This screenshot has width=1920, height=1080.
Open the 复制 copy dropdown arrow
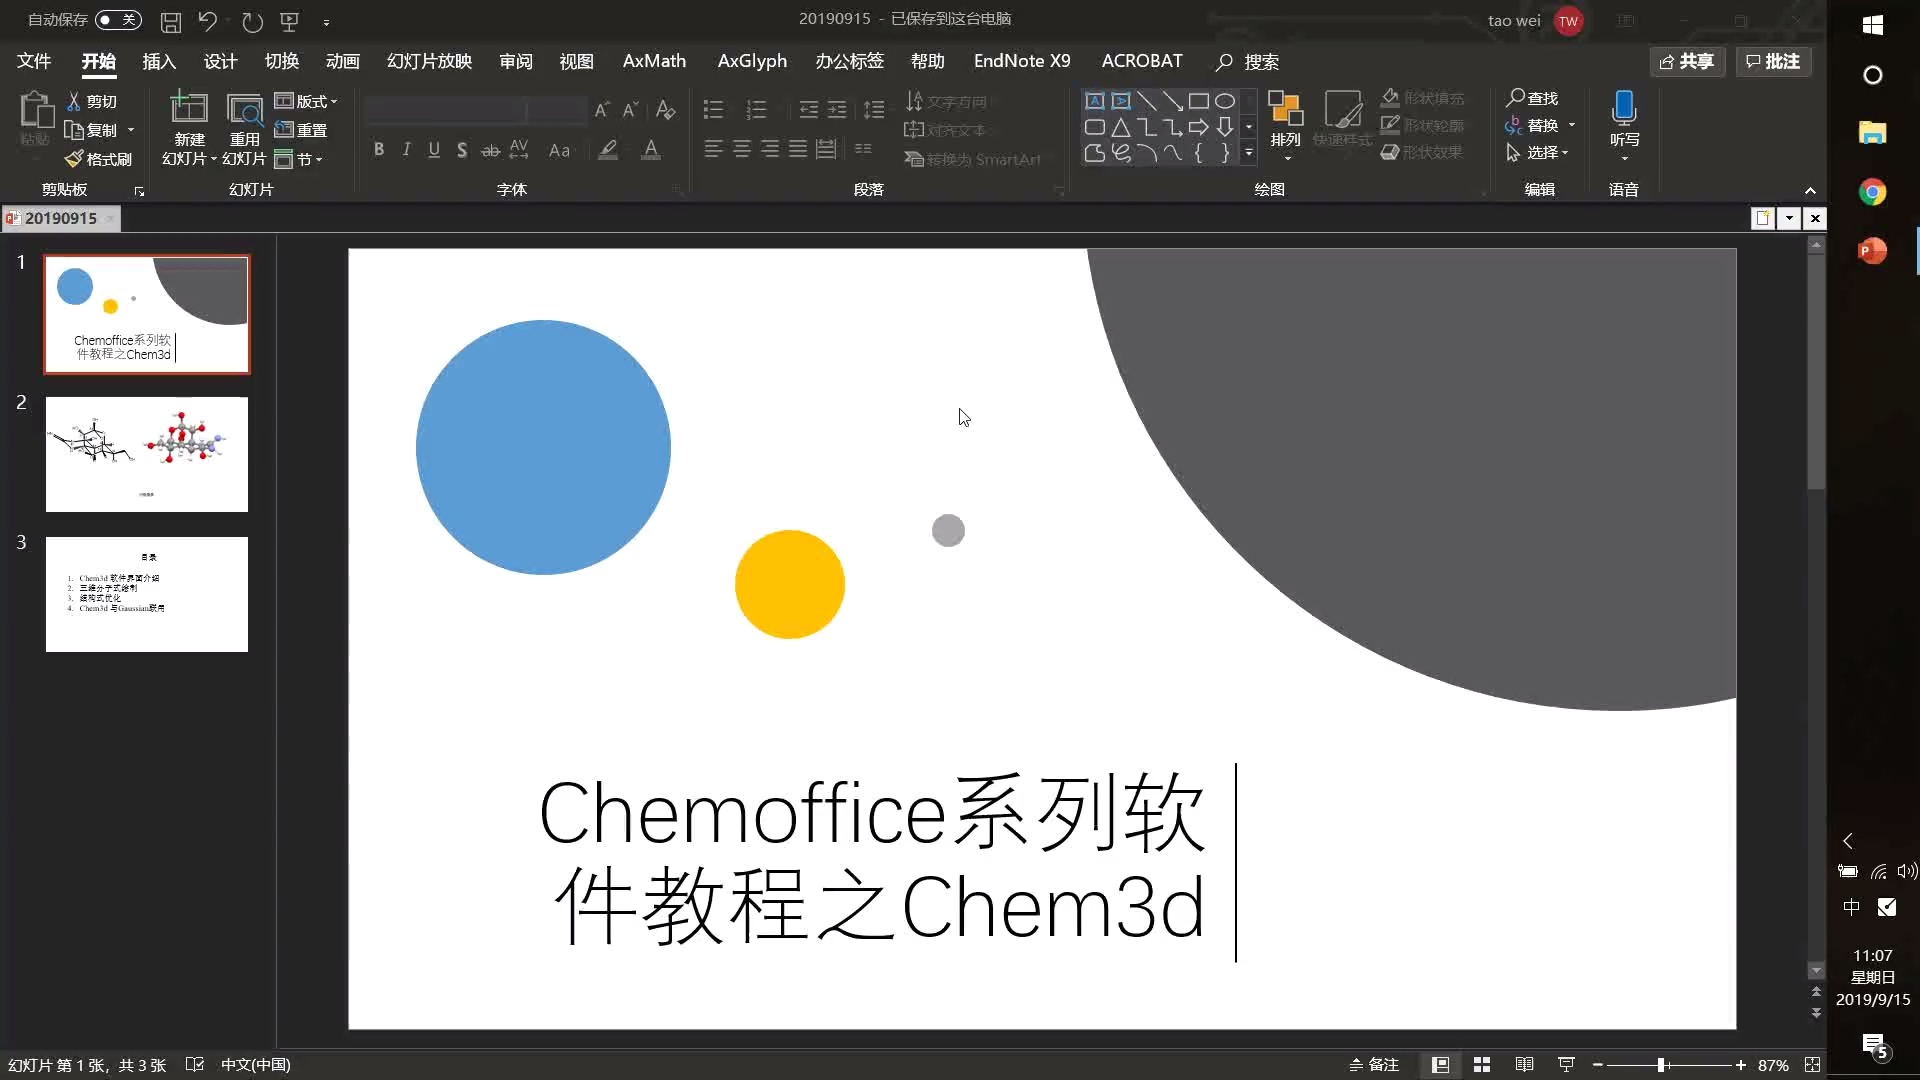pyautogui.click(x=133, y=130)
